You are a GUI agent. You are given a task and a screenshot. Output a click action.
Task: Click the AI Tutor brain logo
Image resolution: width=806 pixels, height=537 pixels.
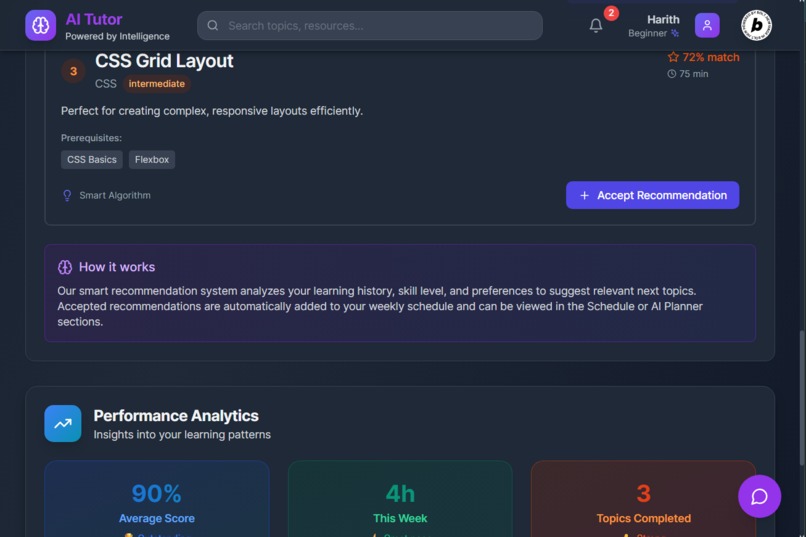point(41,25)
